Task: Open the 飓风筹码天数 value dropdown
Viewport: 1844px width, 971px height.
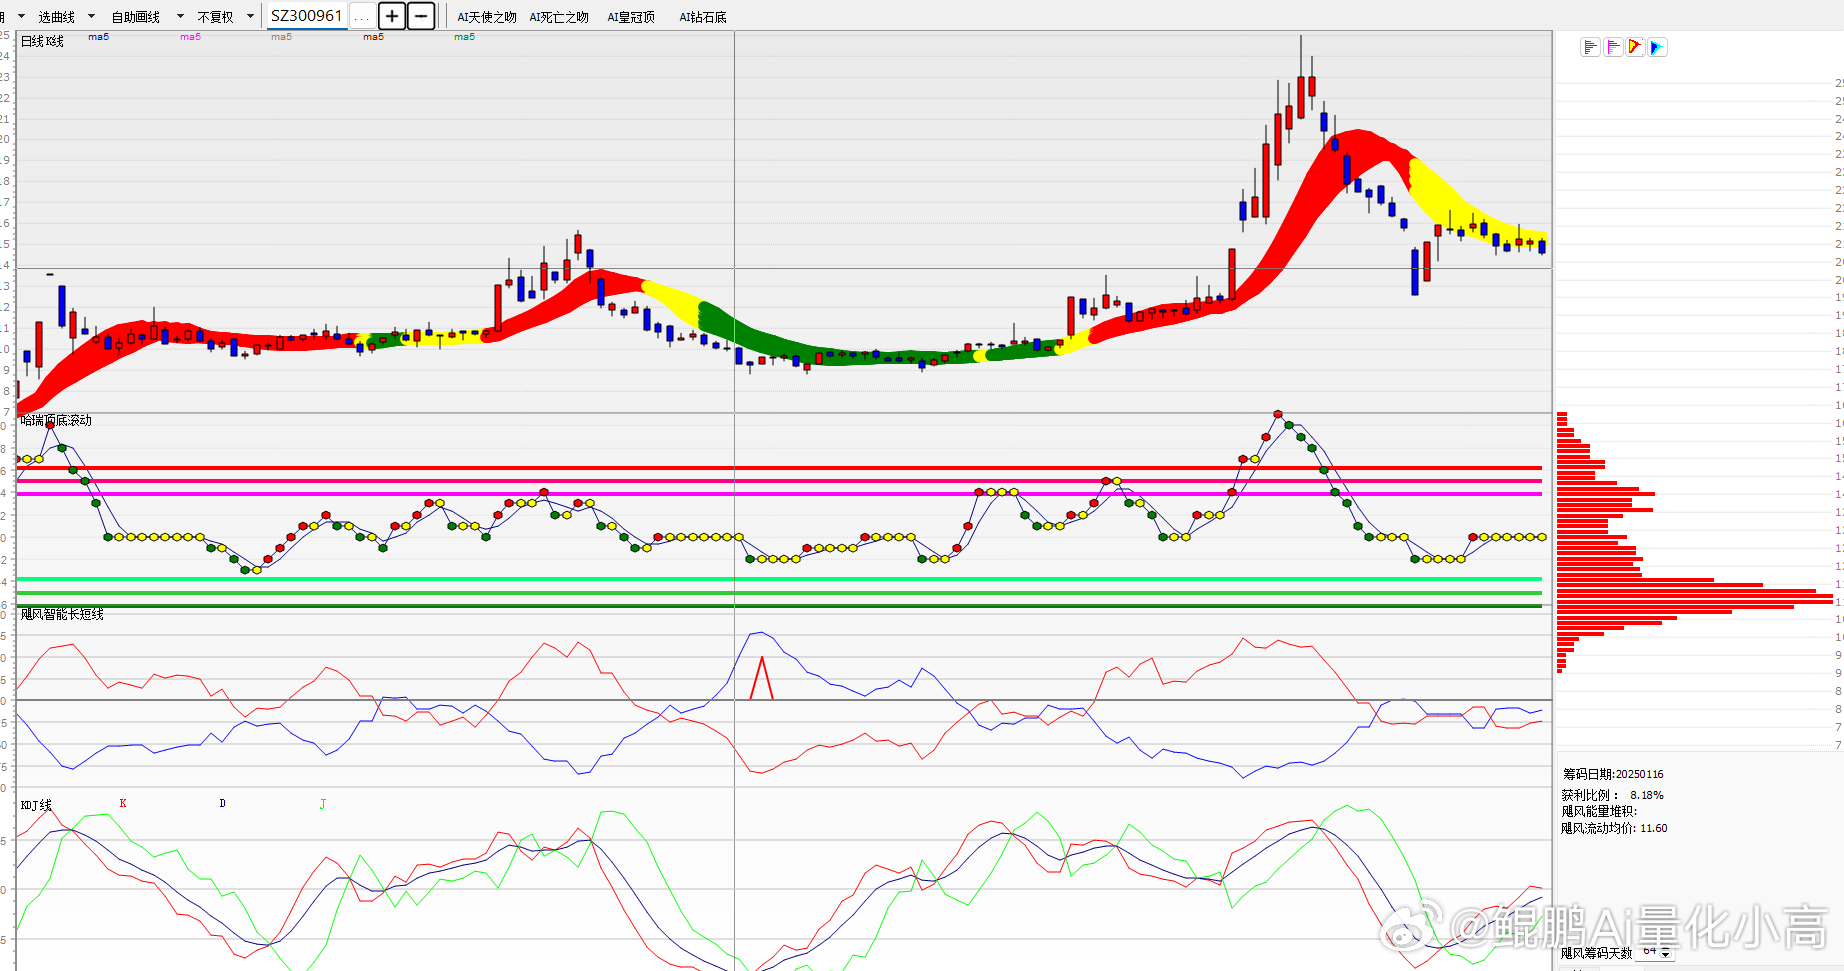Action: click(1665, 953)
